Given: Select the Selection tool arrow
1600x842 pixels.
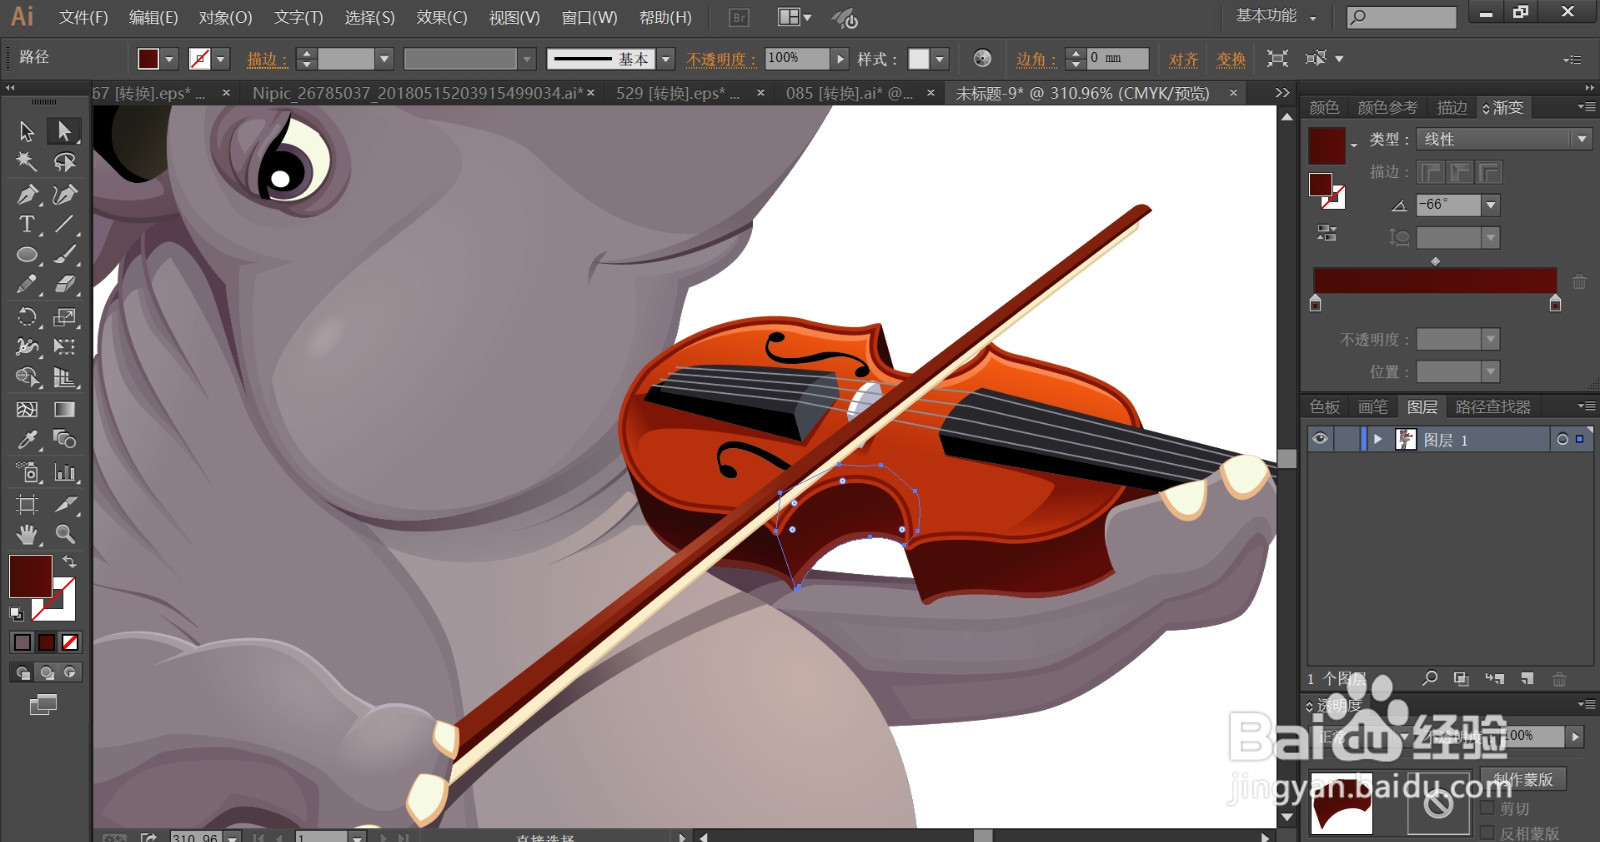Looking at the screenshot, I should tap(27, 131).
